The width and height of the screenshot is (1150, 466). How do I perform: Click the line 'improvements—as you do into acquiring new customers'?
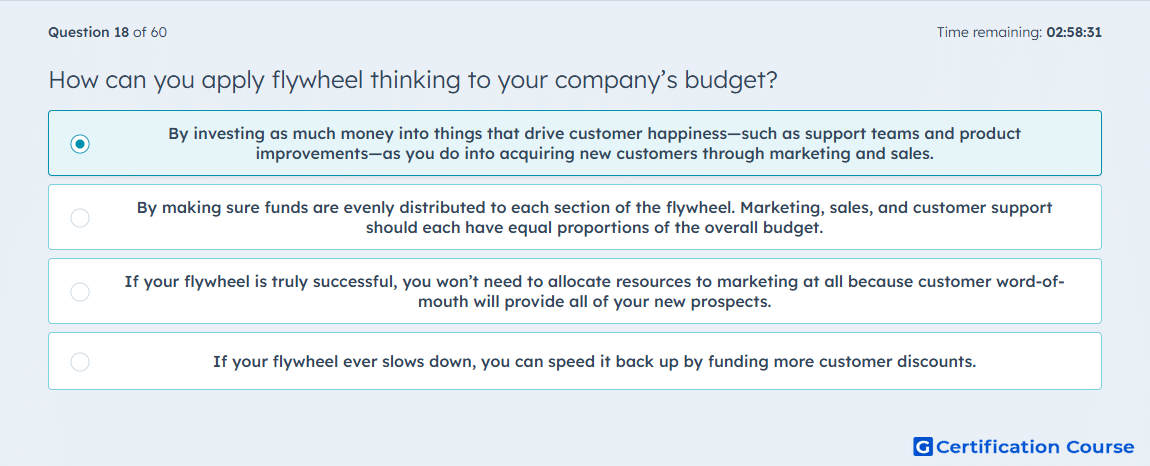click(x=594, y=153)
